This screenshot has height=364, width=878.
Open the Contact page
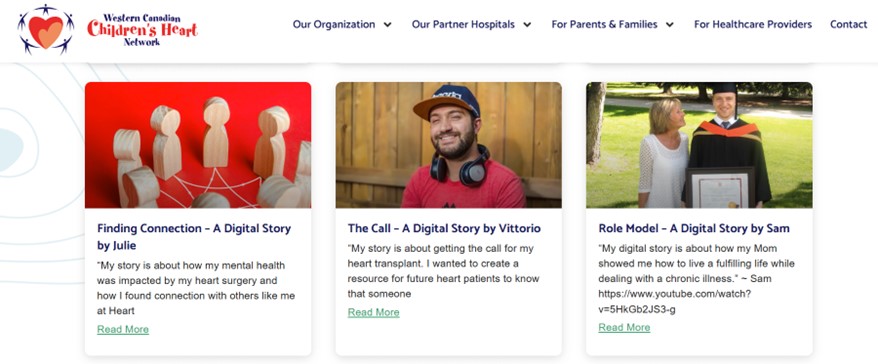click(848, 25)
